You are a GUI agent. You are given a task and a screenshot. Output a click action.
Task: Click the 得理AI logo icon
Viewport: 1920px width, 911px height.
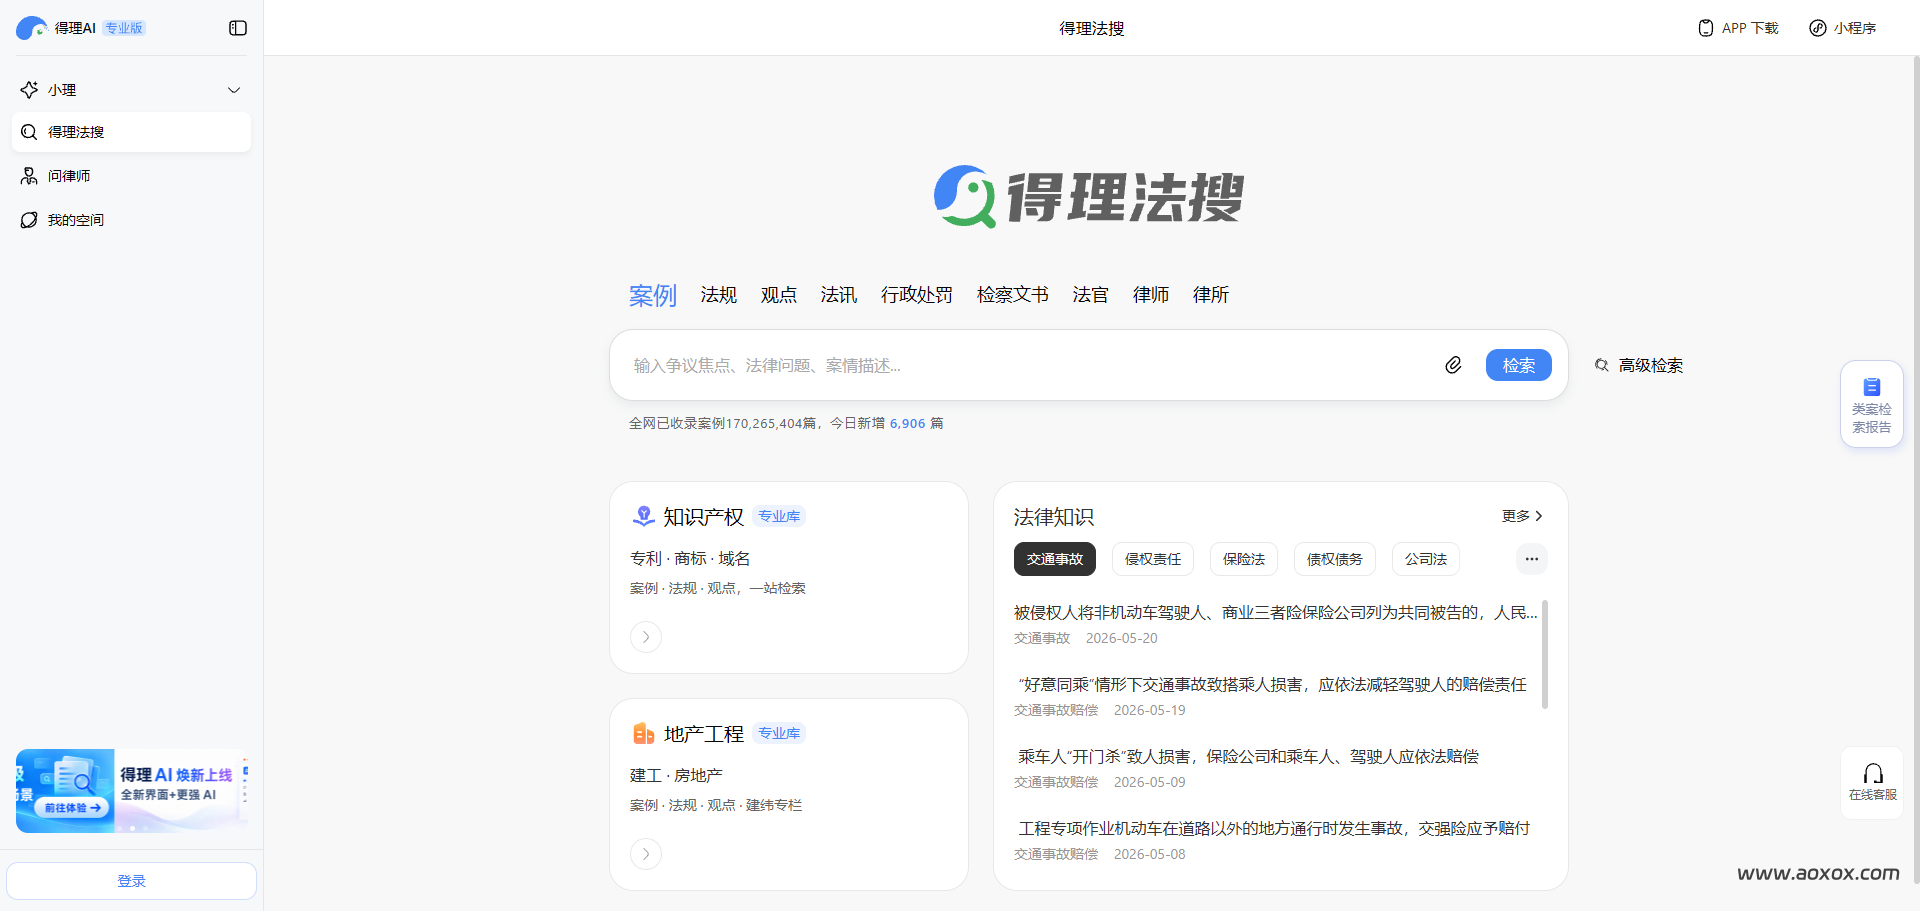(x=31, y=28)
